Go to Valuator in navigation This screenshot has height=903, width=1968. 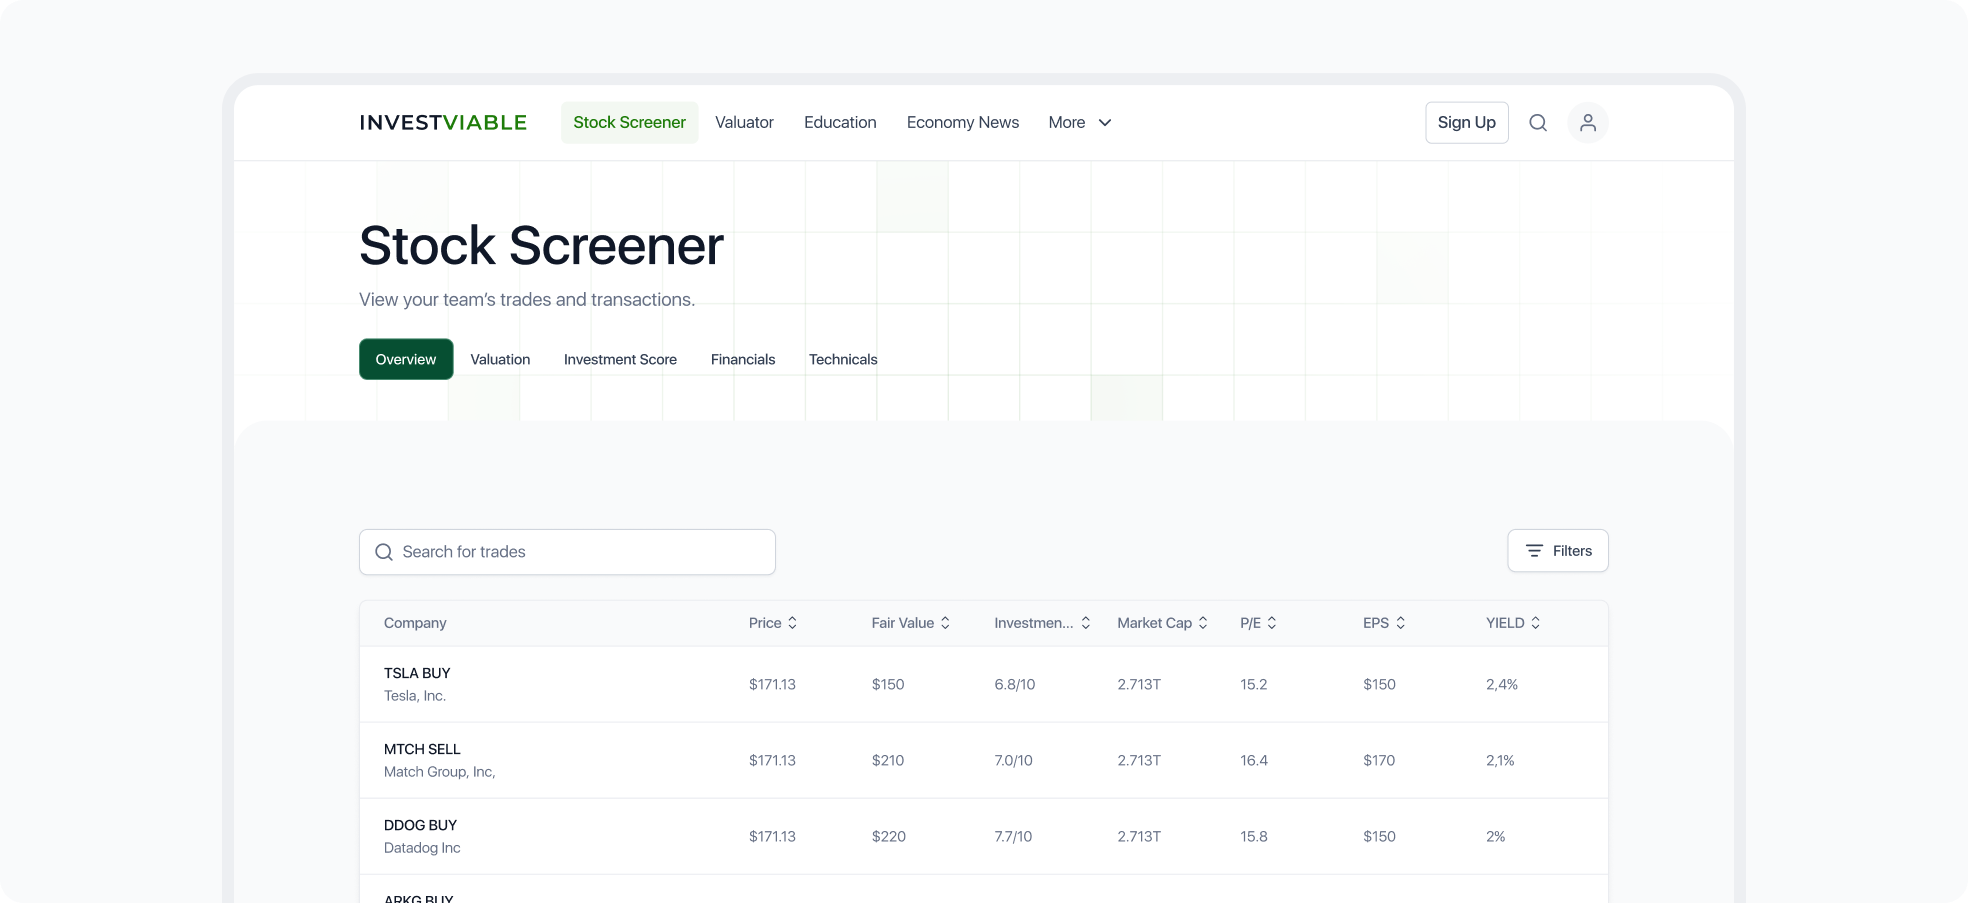[x=744, y=123]
